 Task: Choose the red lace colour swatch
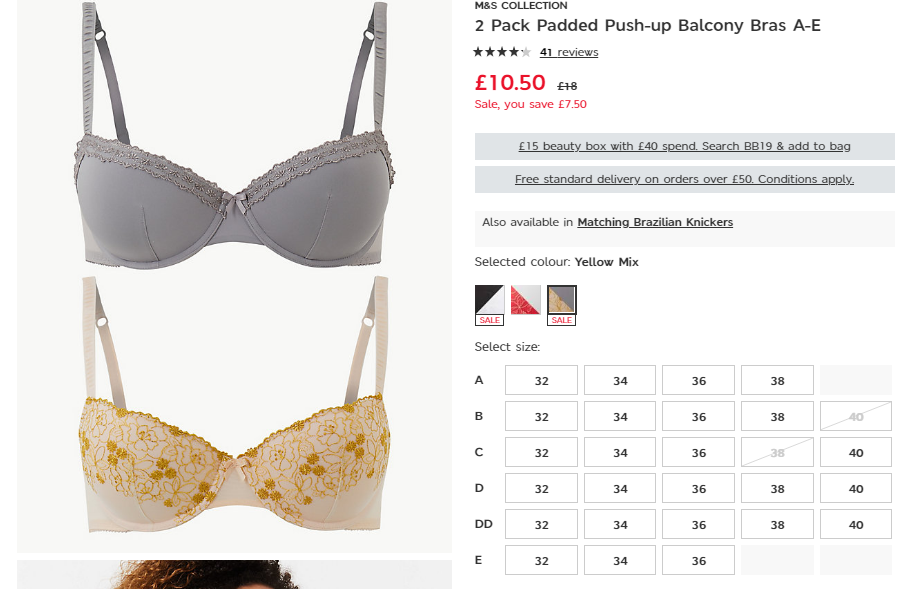click(526, 300)
